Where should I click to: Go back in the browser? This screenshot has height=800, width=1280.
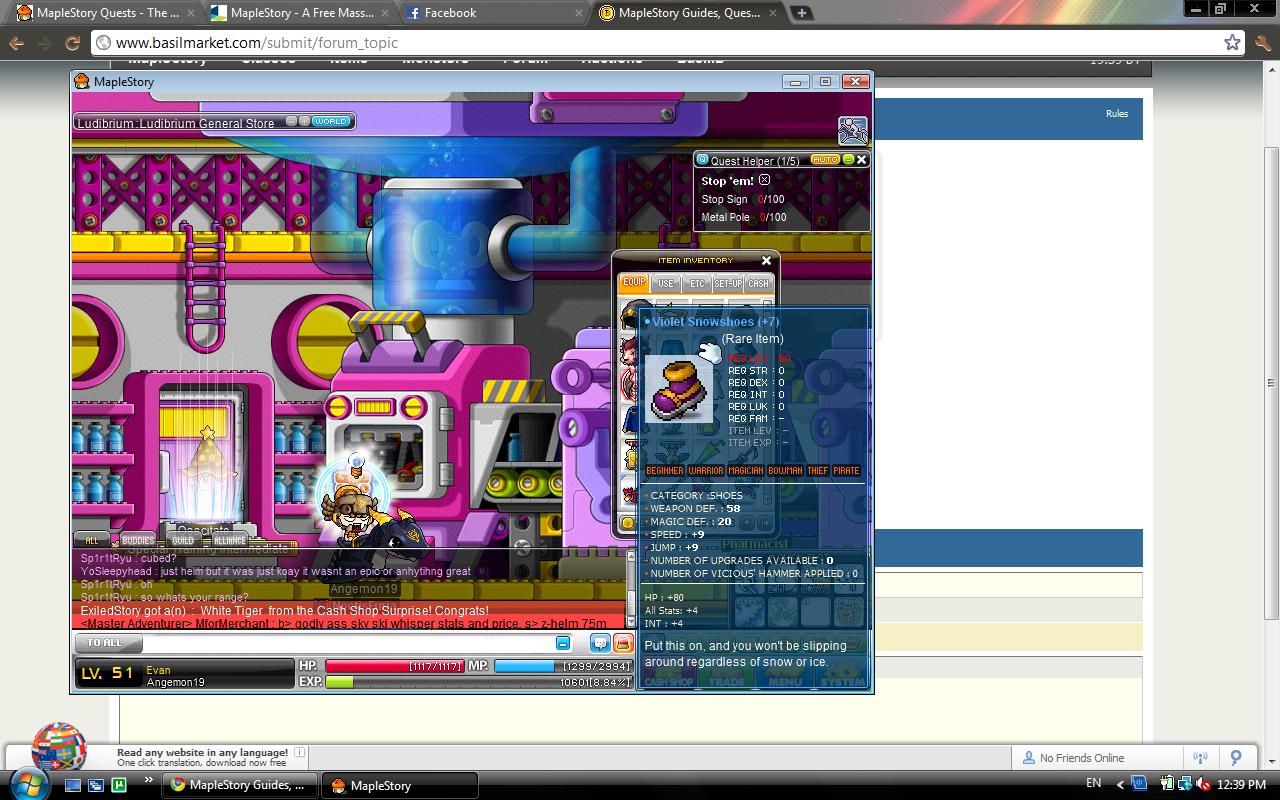pos(16,43)
